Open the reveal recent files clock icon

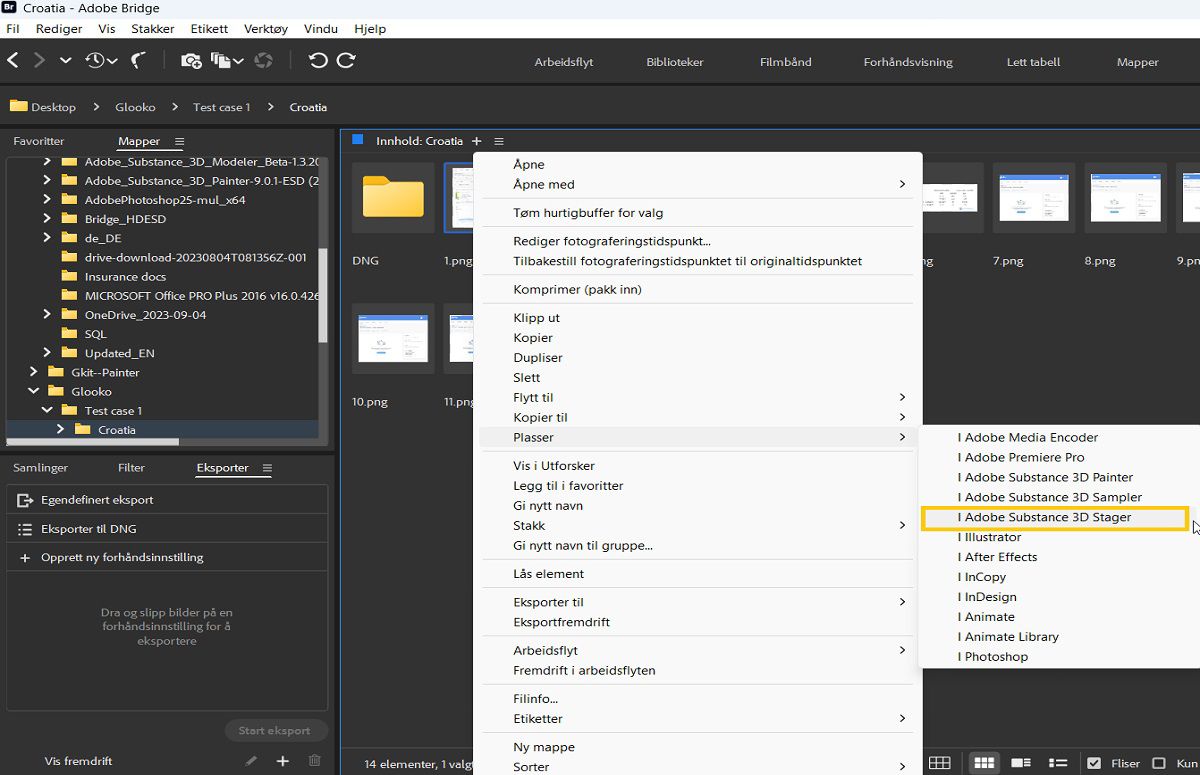[100, 61]
